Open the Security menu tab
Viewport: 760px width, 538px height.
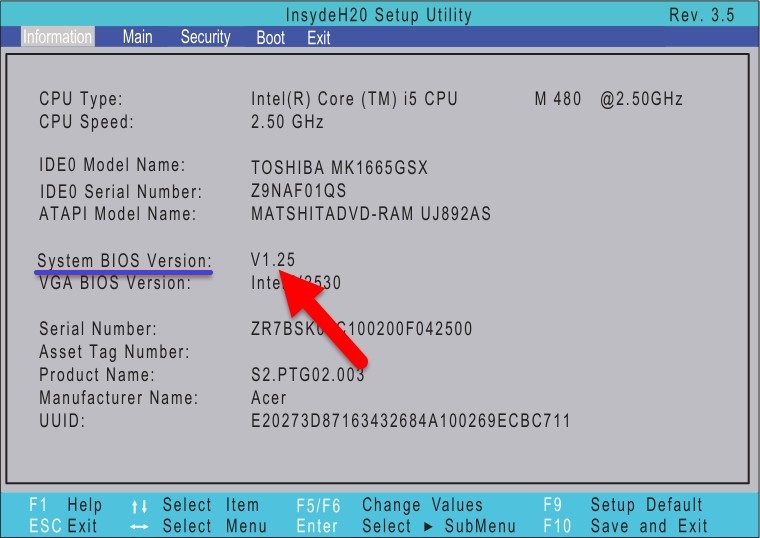click(205, 37)
